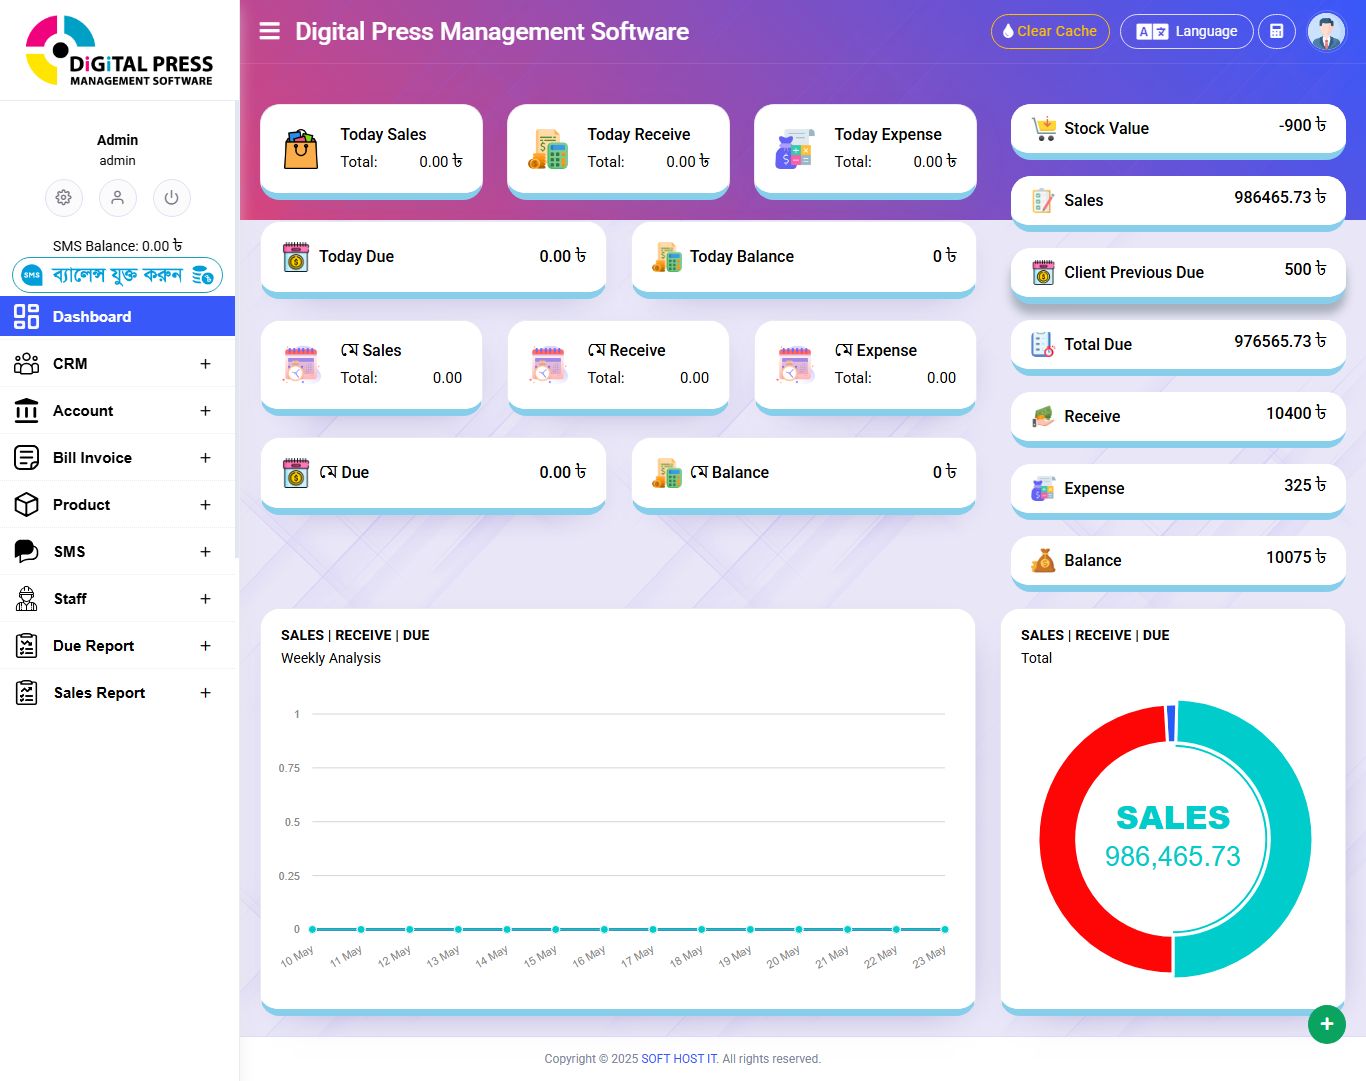Click the Clear Cache button
Viewport: 1366px width, 1081px height.
point(1050,31)
